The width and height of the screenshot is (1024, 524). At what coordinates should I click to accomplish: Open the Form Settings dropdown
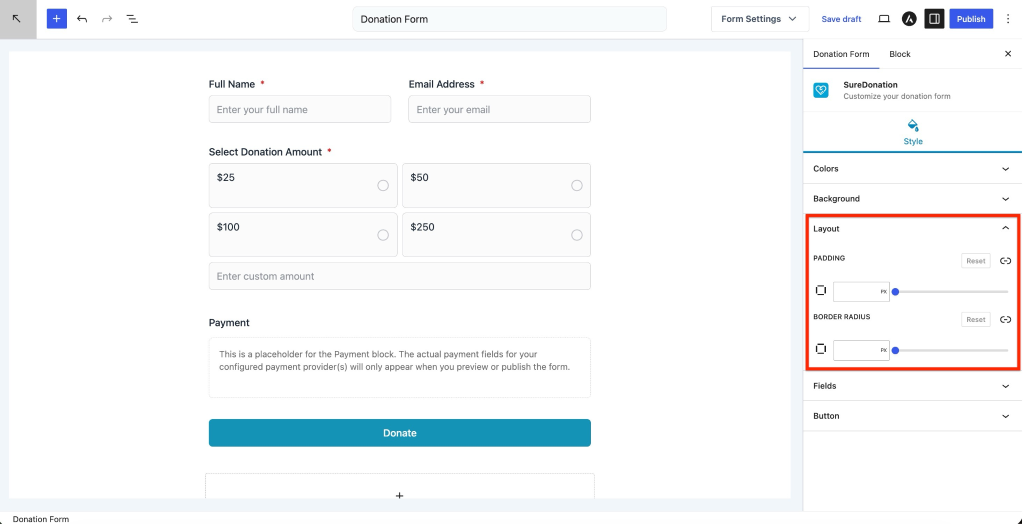tap(760, 19)
